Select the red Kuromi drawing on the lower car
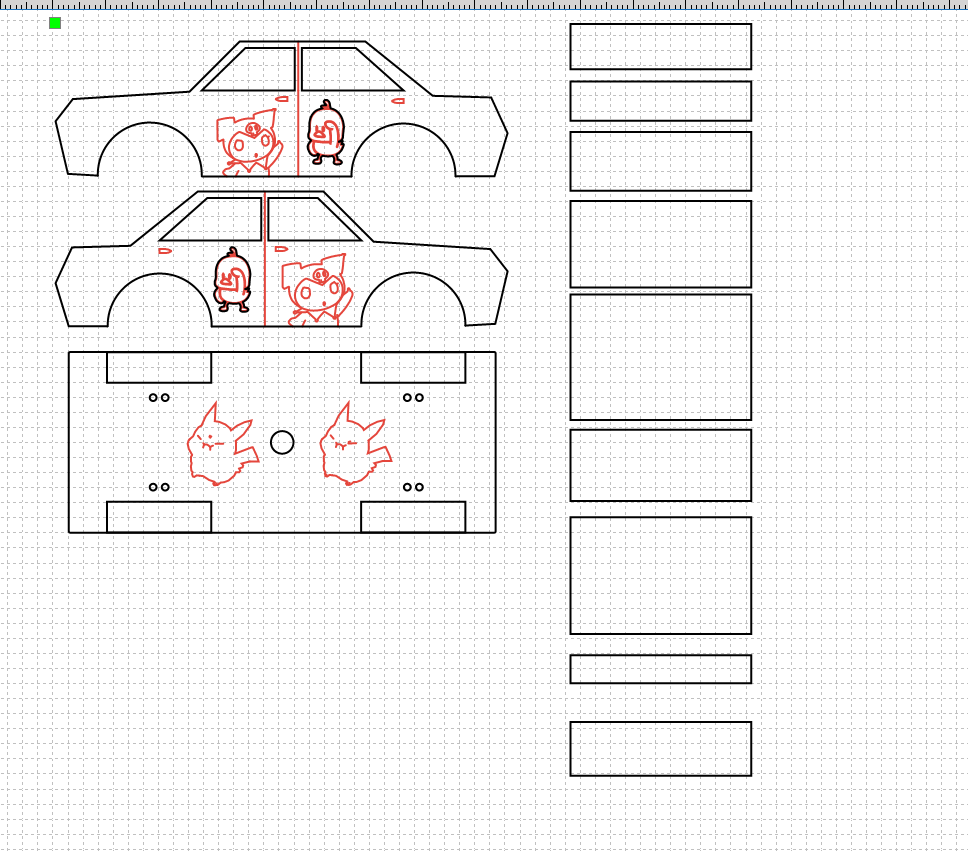This screenshot has width=968, height=854. 317,290
